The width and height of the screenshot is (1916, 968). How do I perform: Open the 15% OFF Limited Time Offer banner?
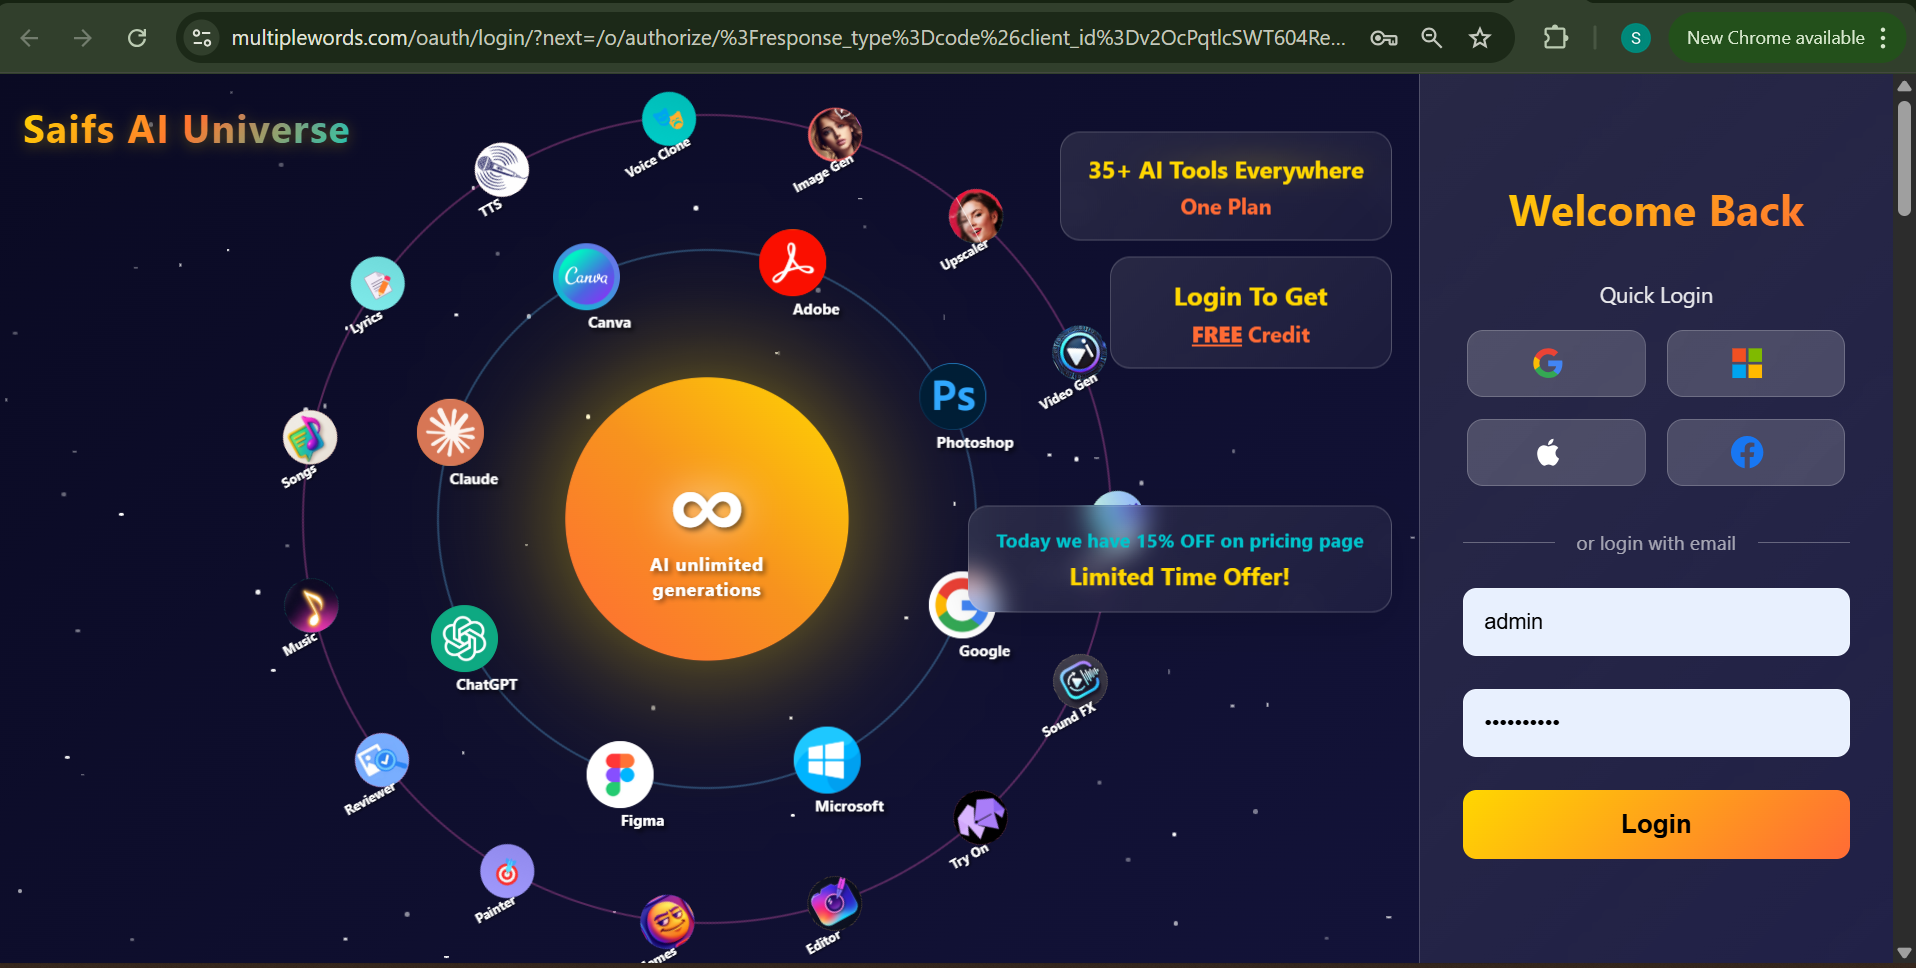[x=1179, y=559]
